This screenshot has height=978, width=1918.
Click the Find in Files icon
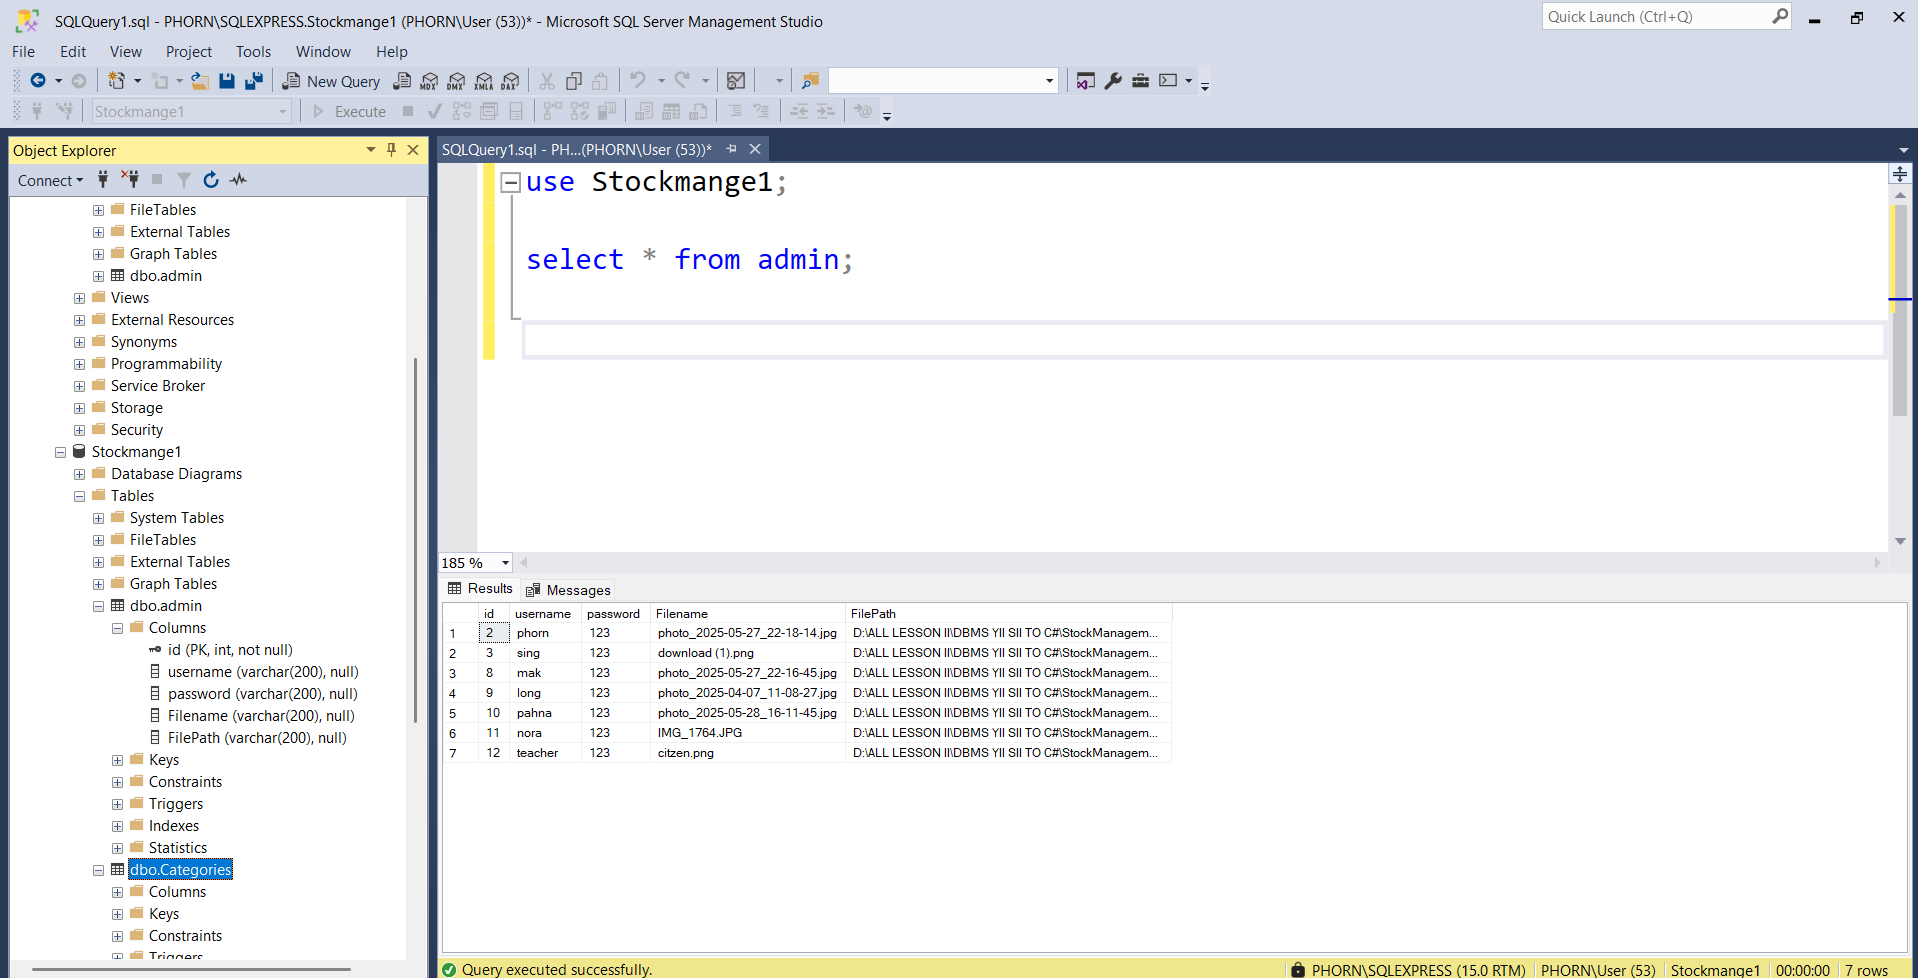pyautogui.click(x=810, y=81)
